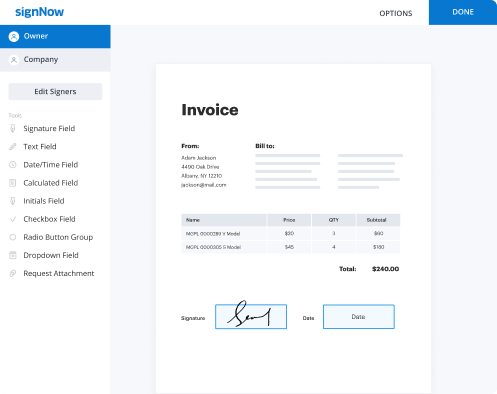This screenshot has width=497, height=394.
Task: Click the Invoice heading on the document
Action: click(x=210, y=110)
